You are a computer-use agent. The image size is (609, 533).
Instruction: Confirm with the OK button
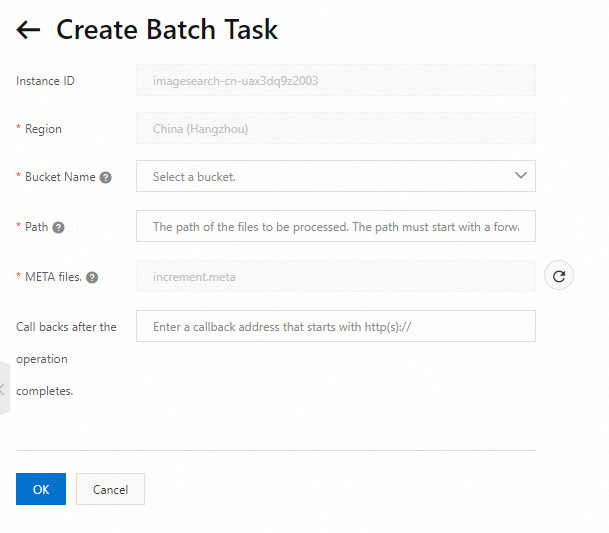coord(41,489)
